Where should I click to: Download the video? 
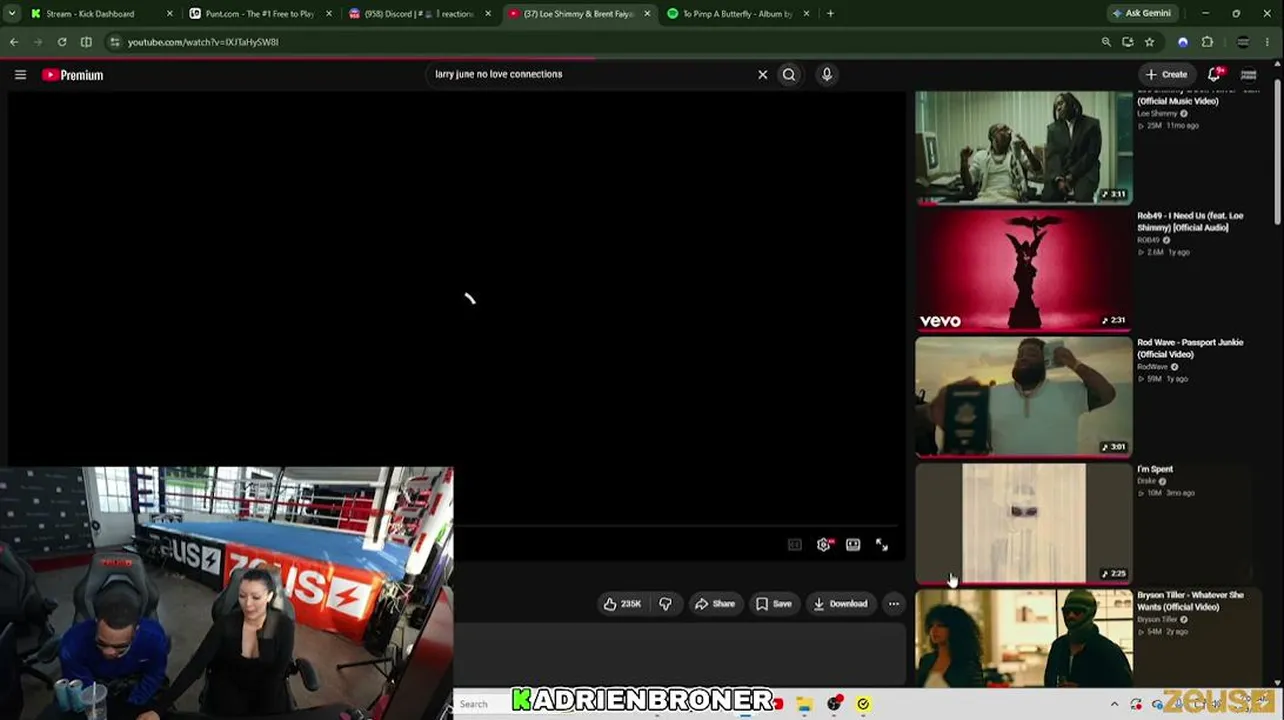pos(840,604)
